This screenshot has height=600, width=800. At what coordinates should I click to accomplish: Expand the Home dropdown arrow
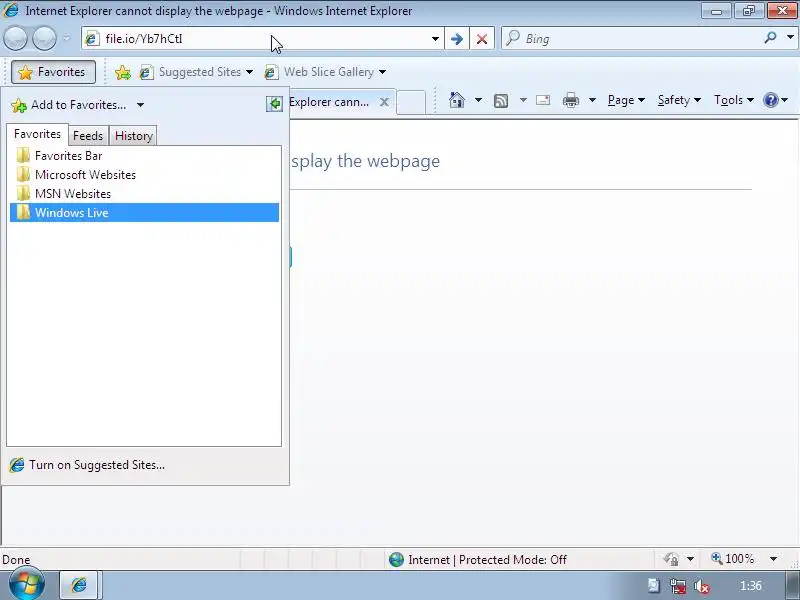(x=478, y=100)
